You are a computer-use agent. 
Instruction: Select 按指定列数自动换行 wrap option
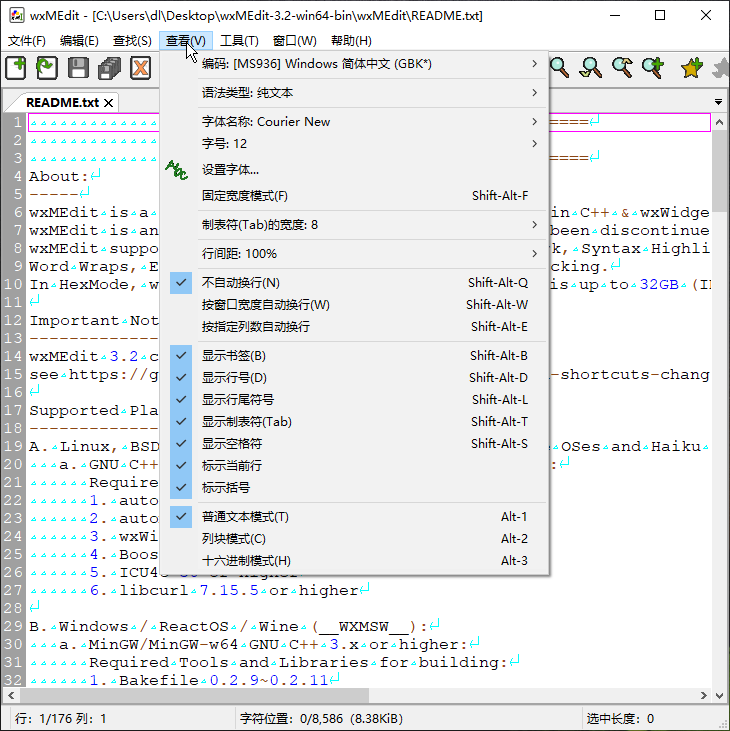point(353,327)
